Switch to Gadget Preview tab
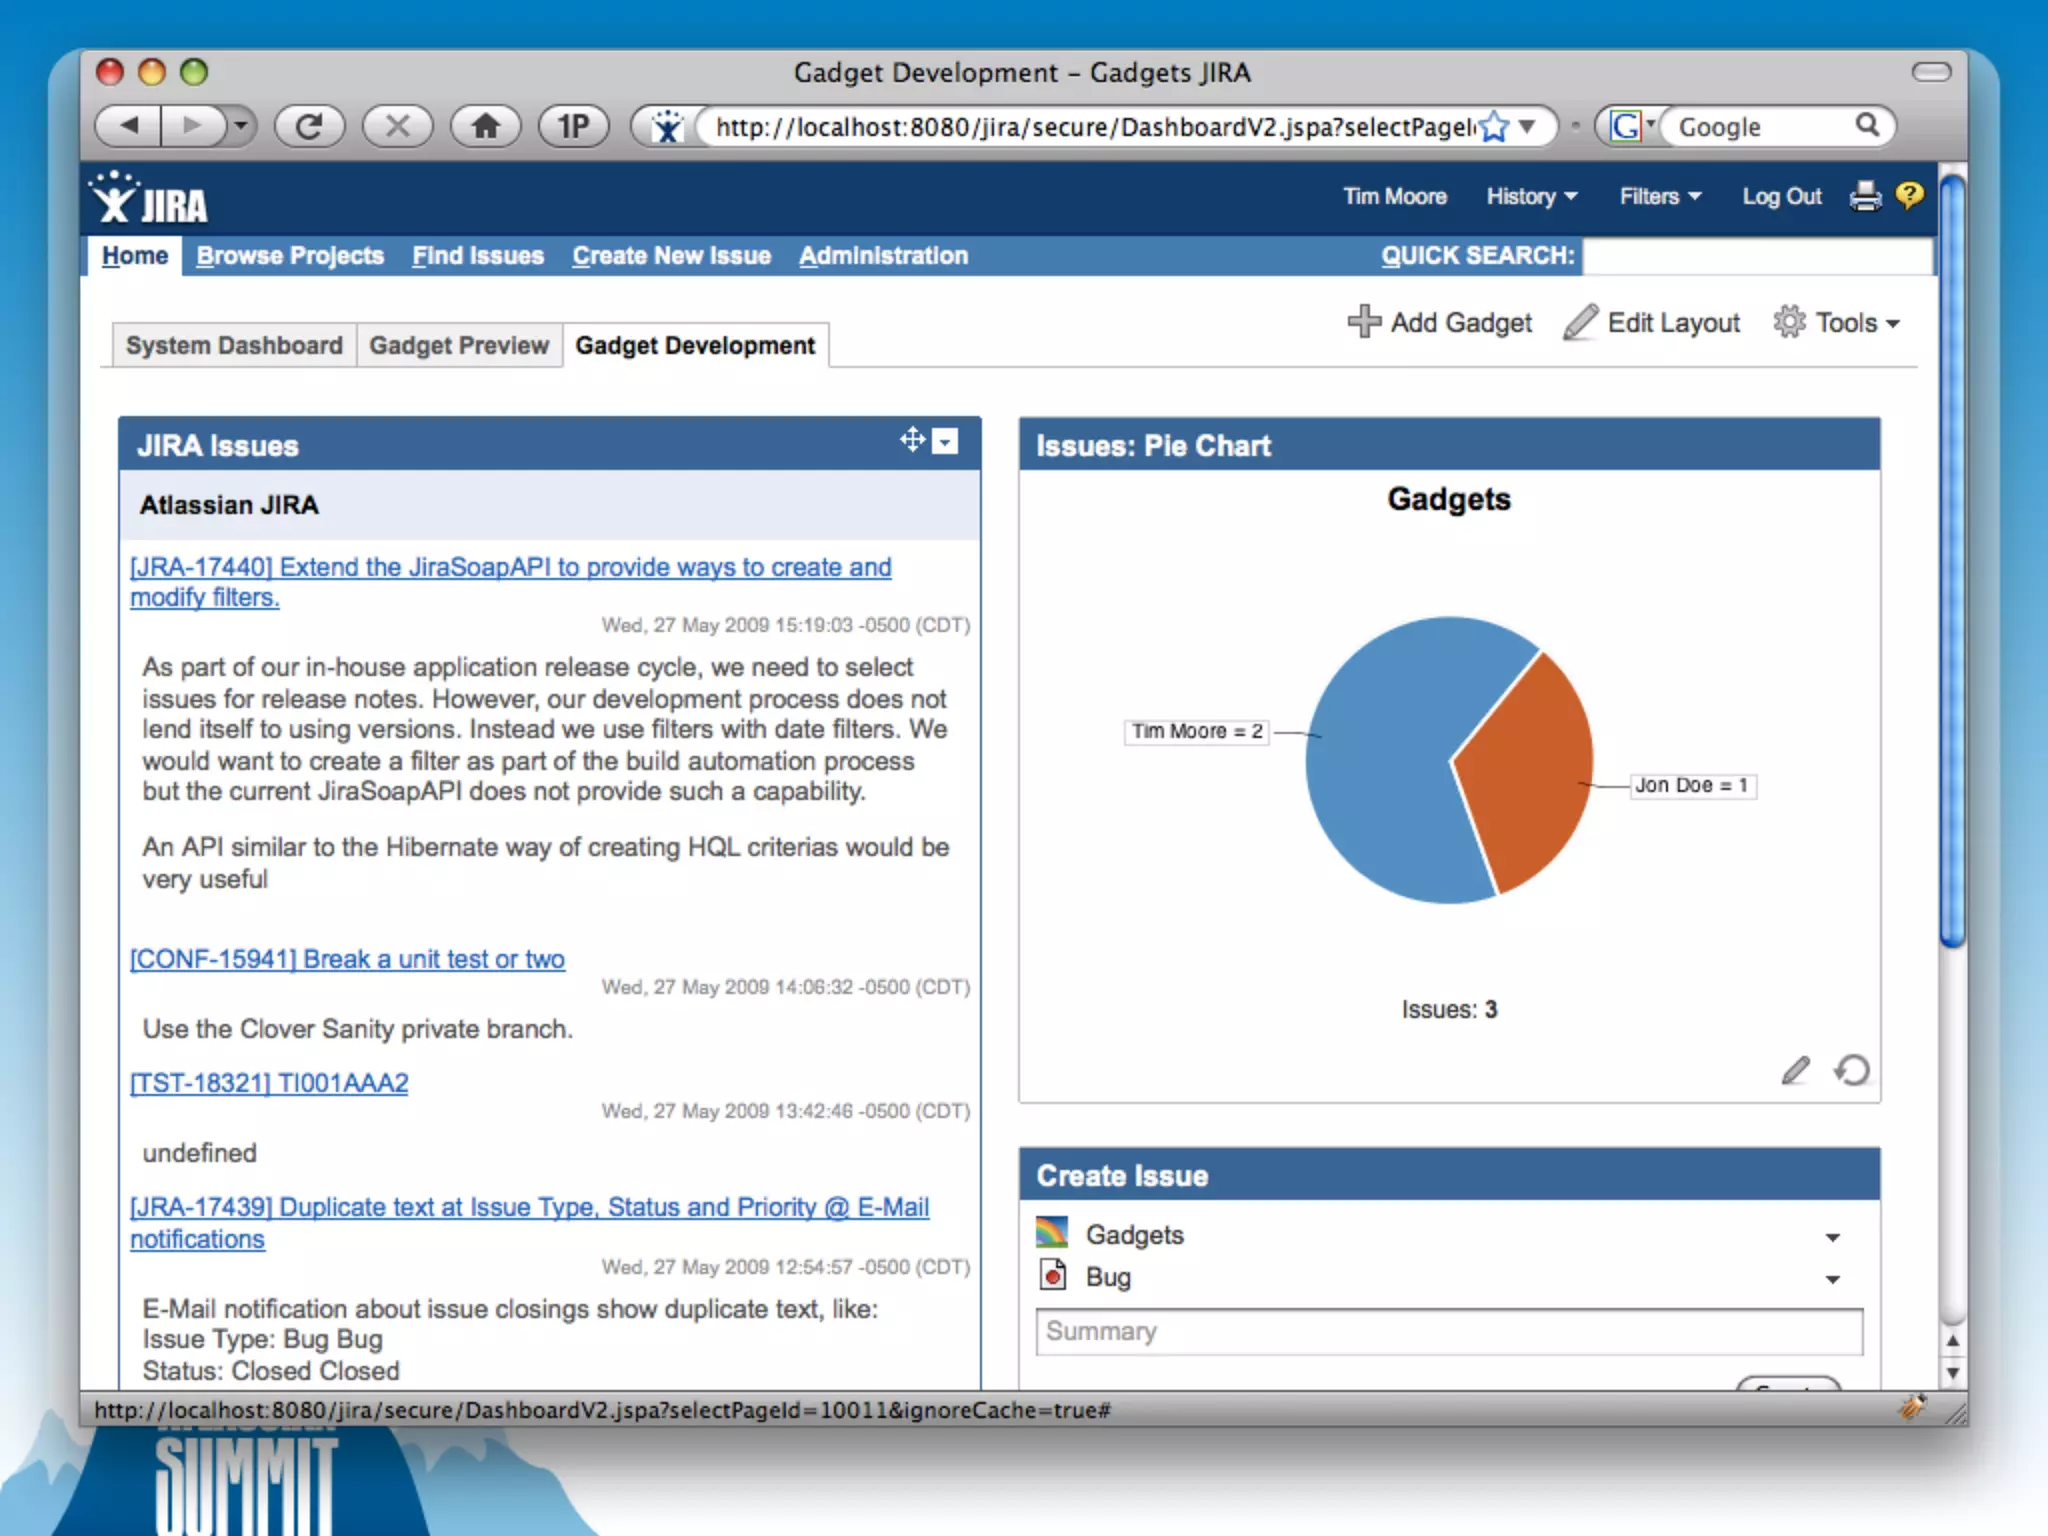Image resolution: width=2048 pixels, height=1536 pixels. 459,346
